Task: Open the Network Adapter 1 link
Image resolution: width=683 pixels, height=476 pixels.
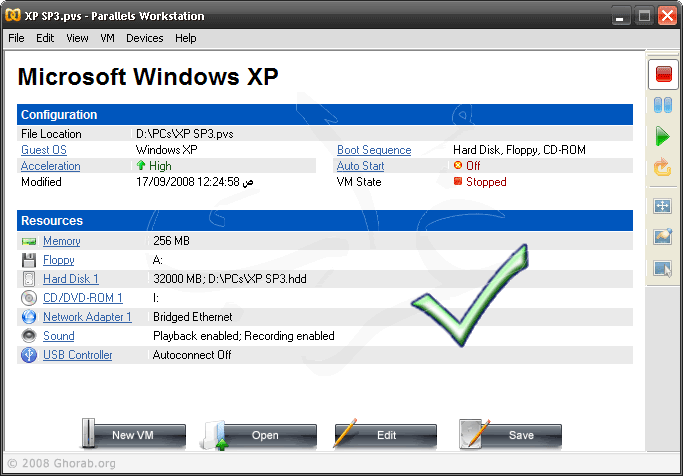Action: point(87,317)
